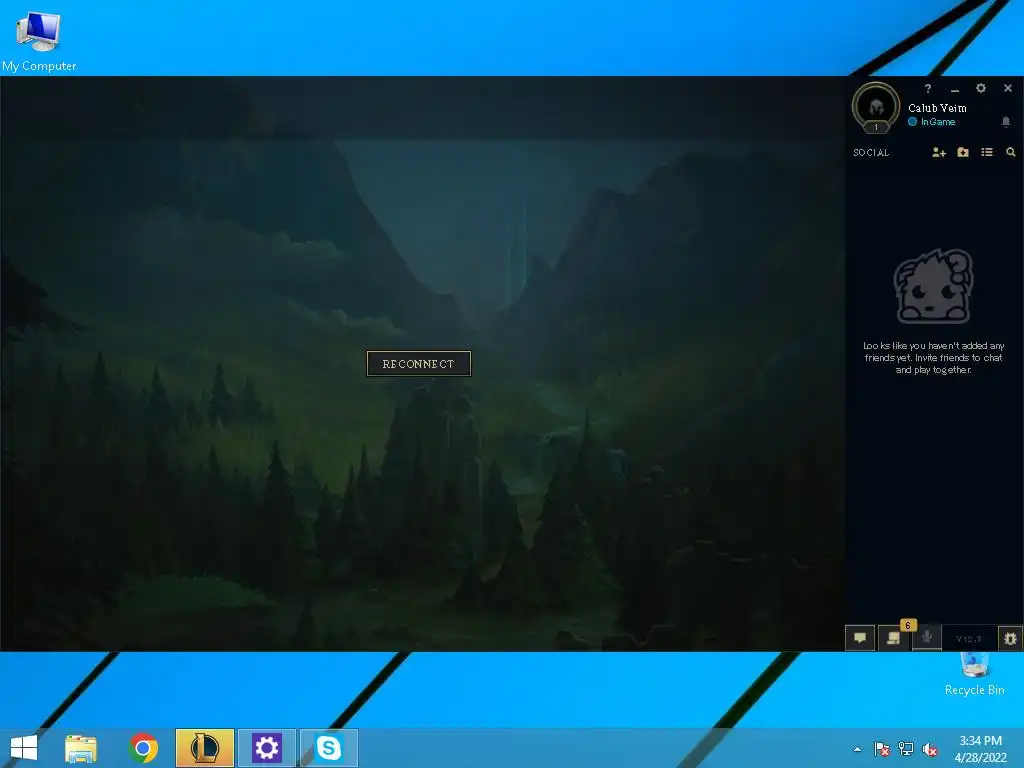The width and height of the screenshot is (1024, 768).
Task: Open the chat window icon
Action: coord(860,638)
